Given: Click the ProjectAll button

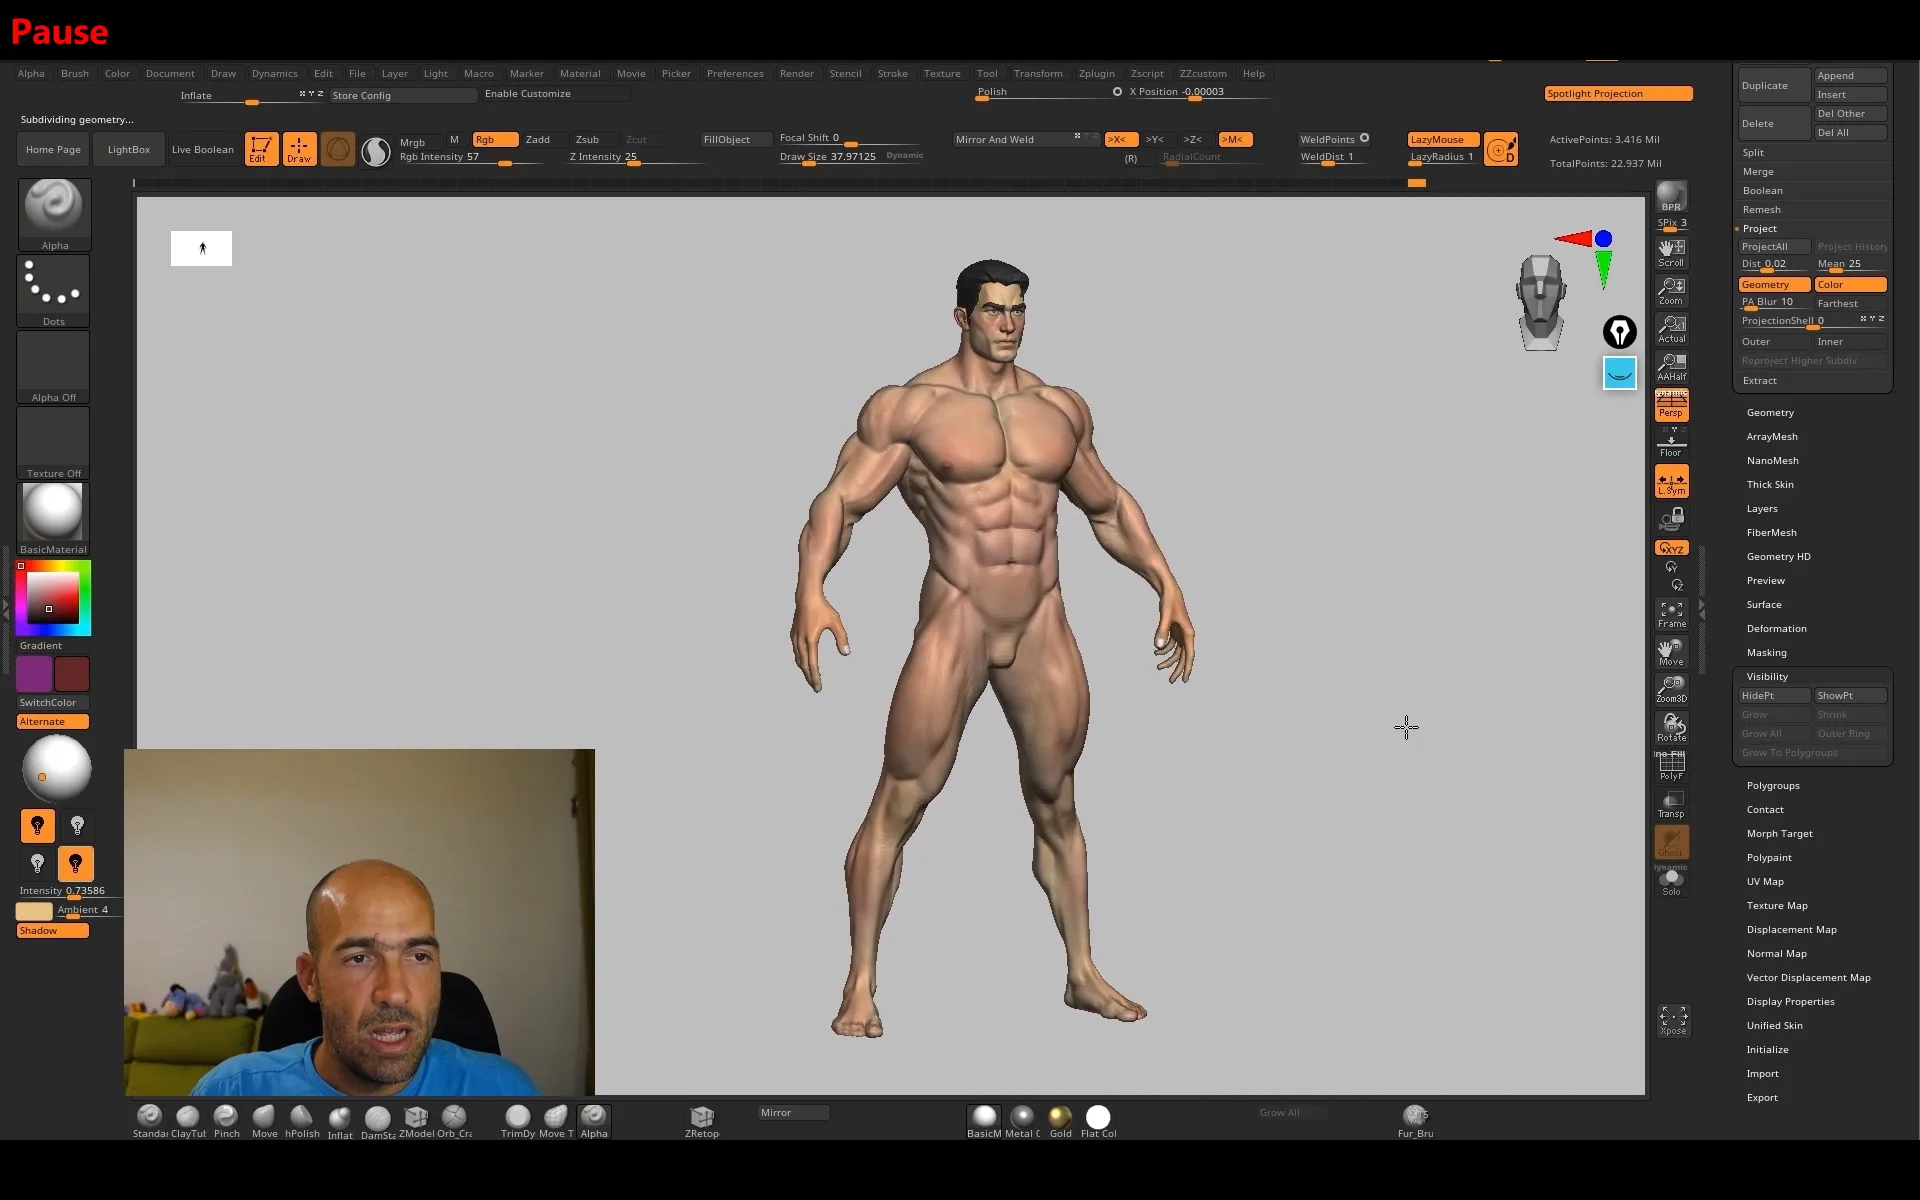Looking at the screenshot, I should click(1774, 246).
